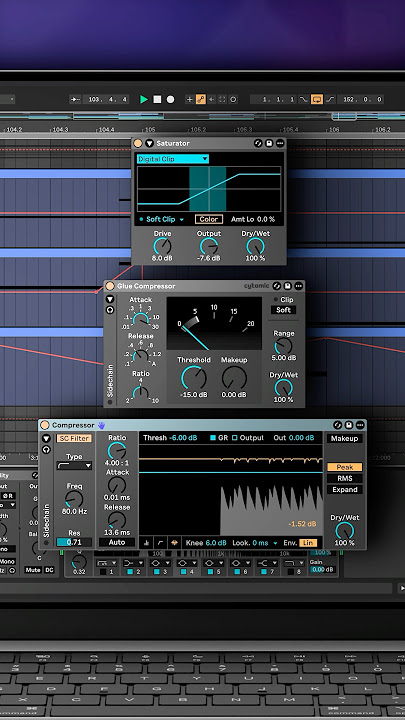This screenshot has height=720, width=405.
Task: Click the Mute button in Utility
Action: coord(33,570)
